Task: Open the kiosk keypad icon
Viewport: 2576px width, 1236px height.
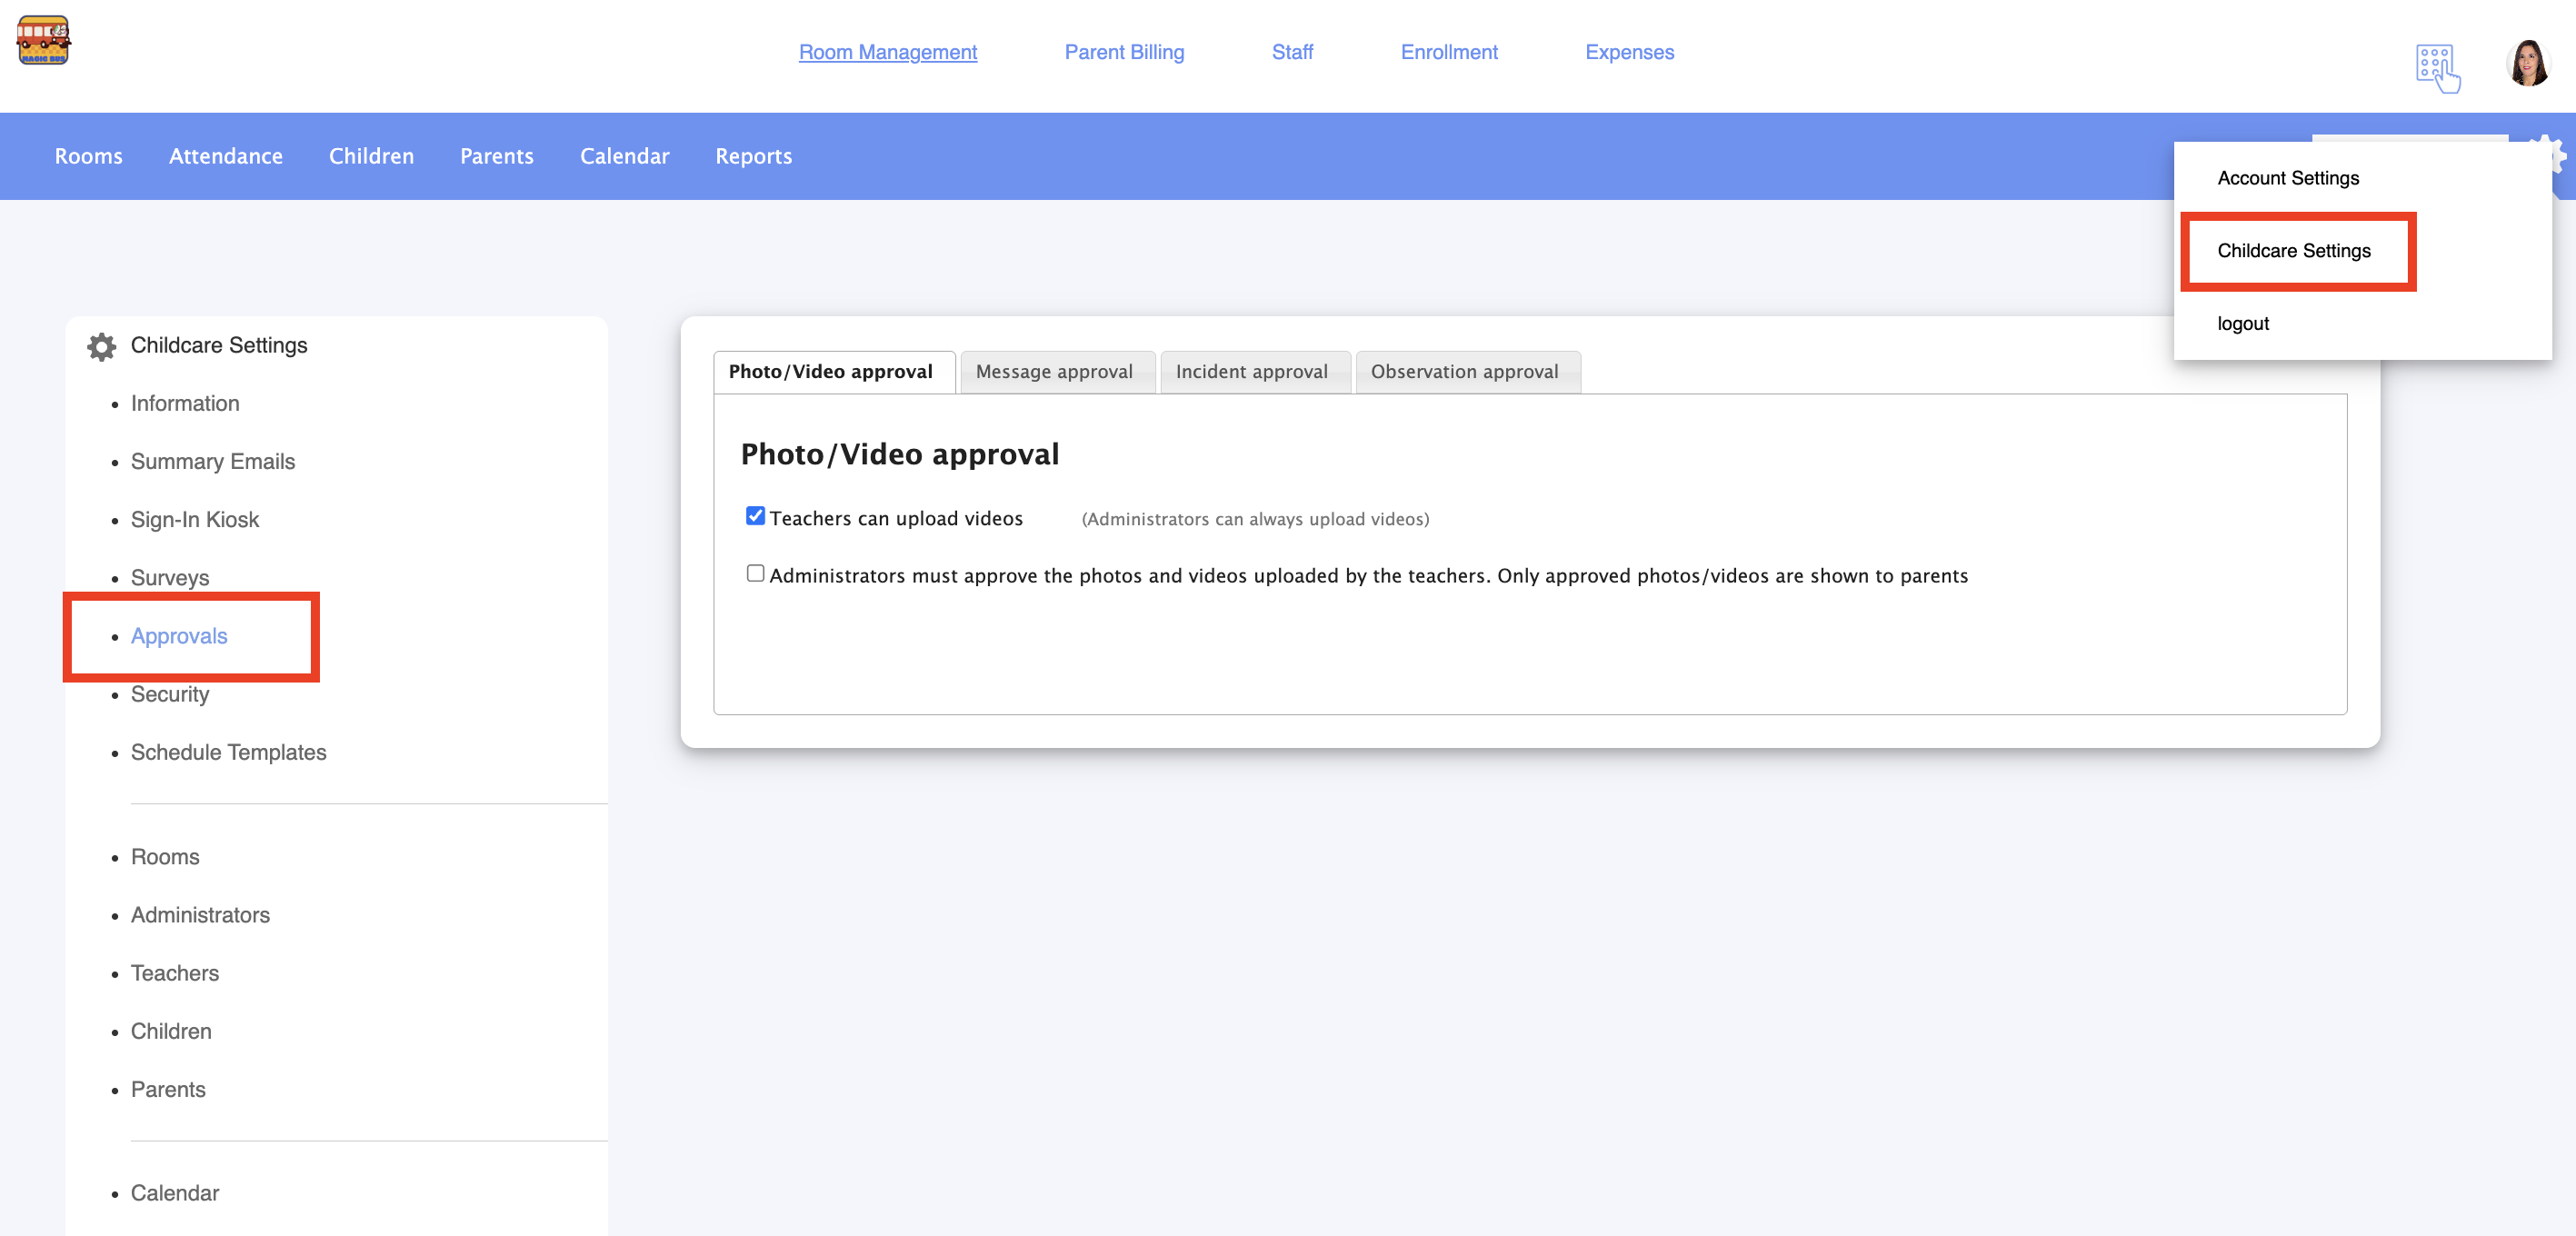Action: (x=2437, y=68)
